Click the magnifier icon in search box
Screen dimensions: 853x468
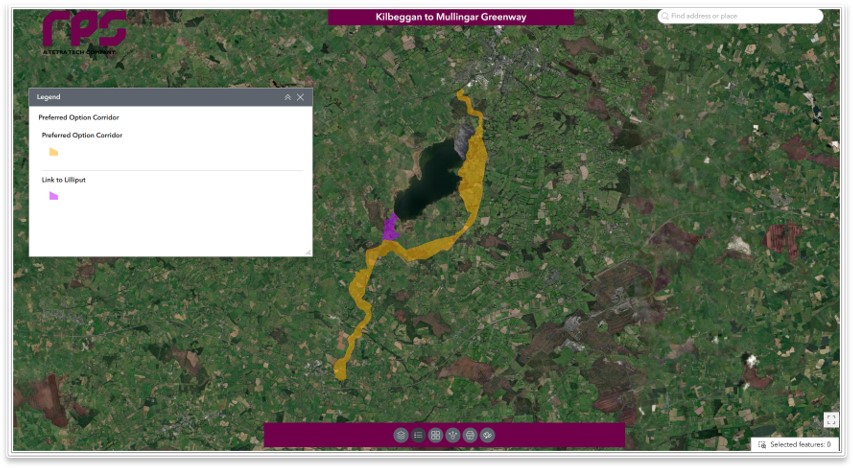[666, 17]
